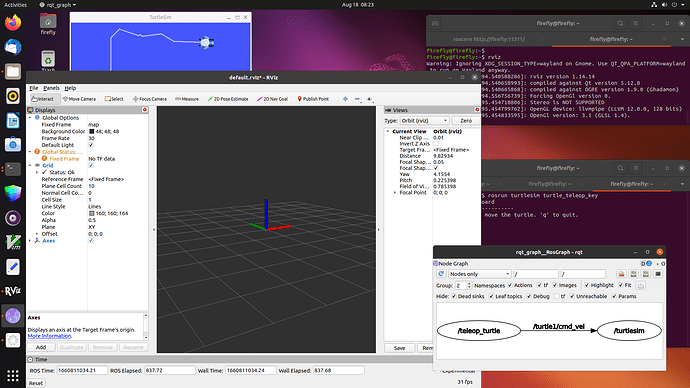Open the RViz Help menu
Screen dimensions: 690x388
70,88
